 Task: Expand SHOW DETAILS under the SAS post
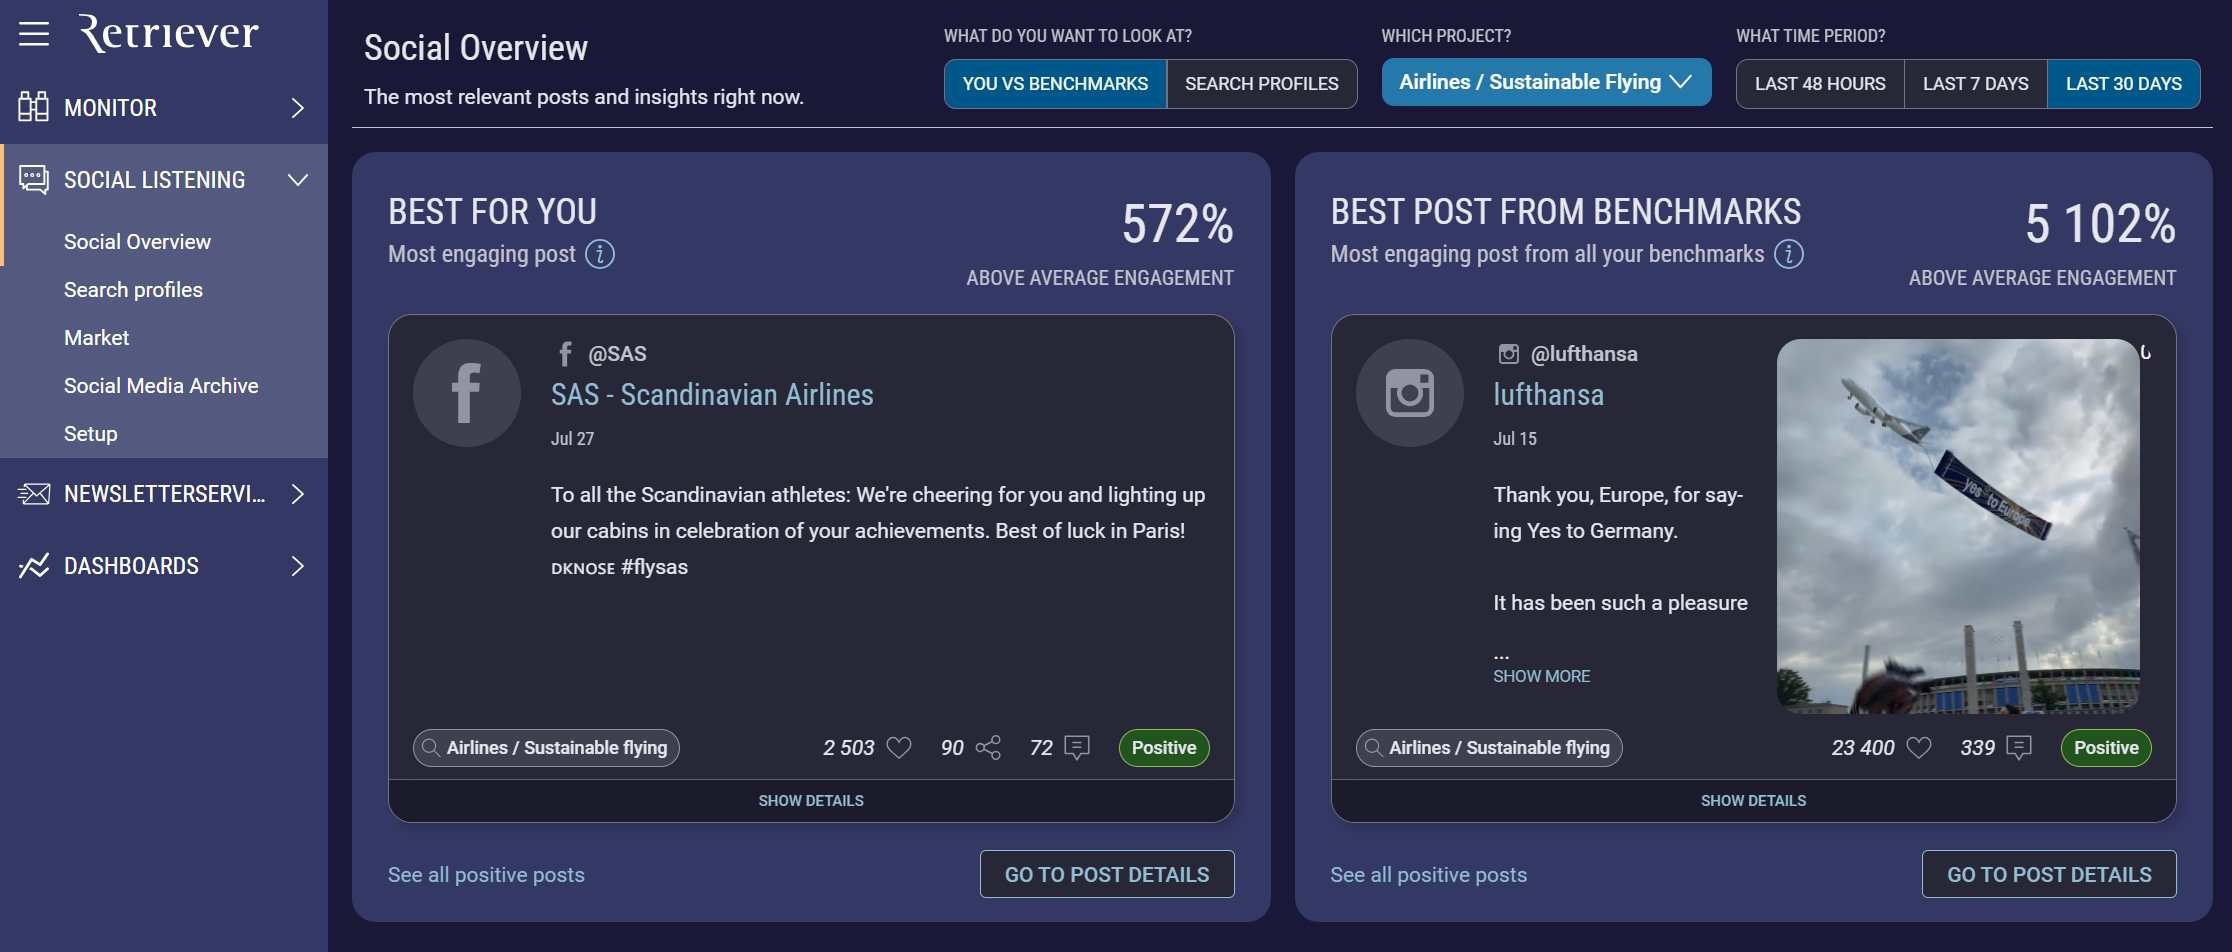[x=811, y=801]
